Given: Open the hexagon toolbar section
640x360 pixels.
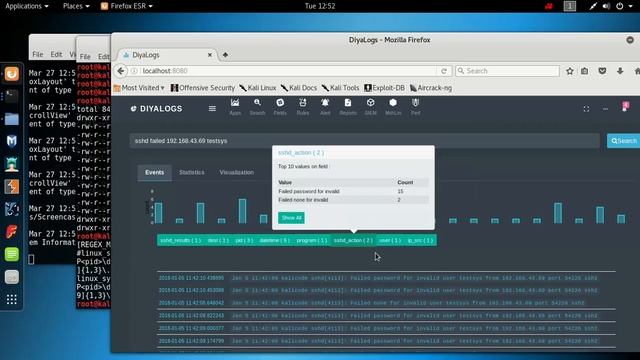Looking at the screenshot, I should pyautogui.click(x=393, y=107).
